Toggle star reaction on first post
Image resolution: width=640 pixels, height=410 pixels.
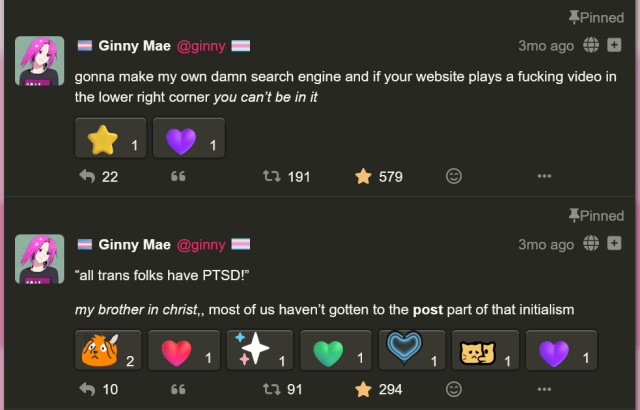point(111,138)
